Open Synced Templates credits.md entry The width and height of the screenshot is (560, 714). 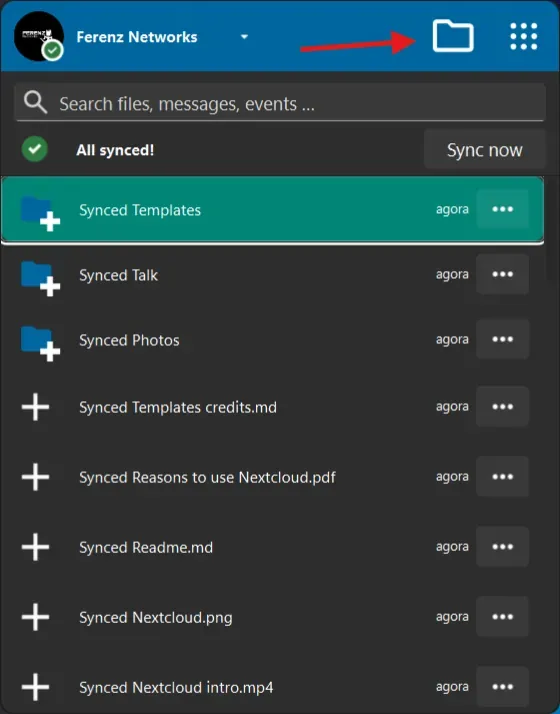(x=272, y=407)
